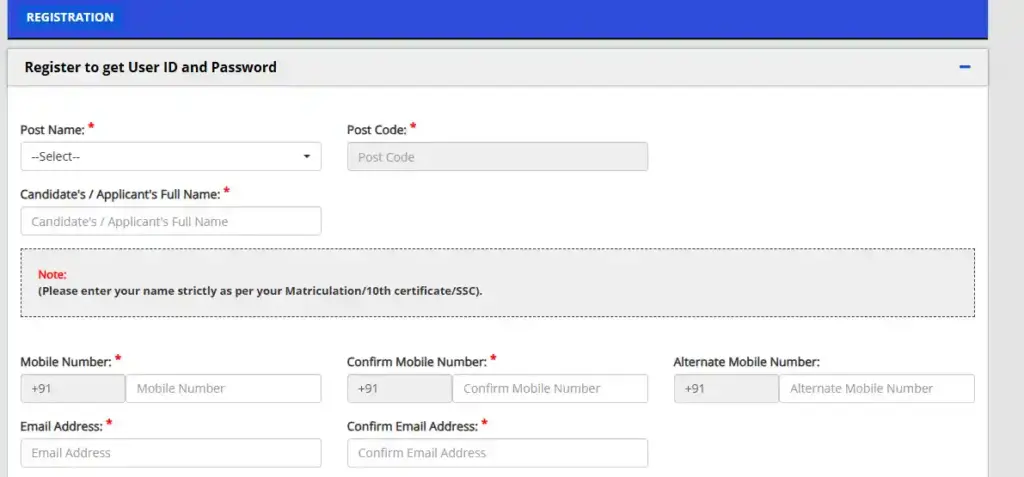Click the +91 prefix beside Mobile Number
The image size is (1024, 477).
coord(72,389)
